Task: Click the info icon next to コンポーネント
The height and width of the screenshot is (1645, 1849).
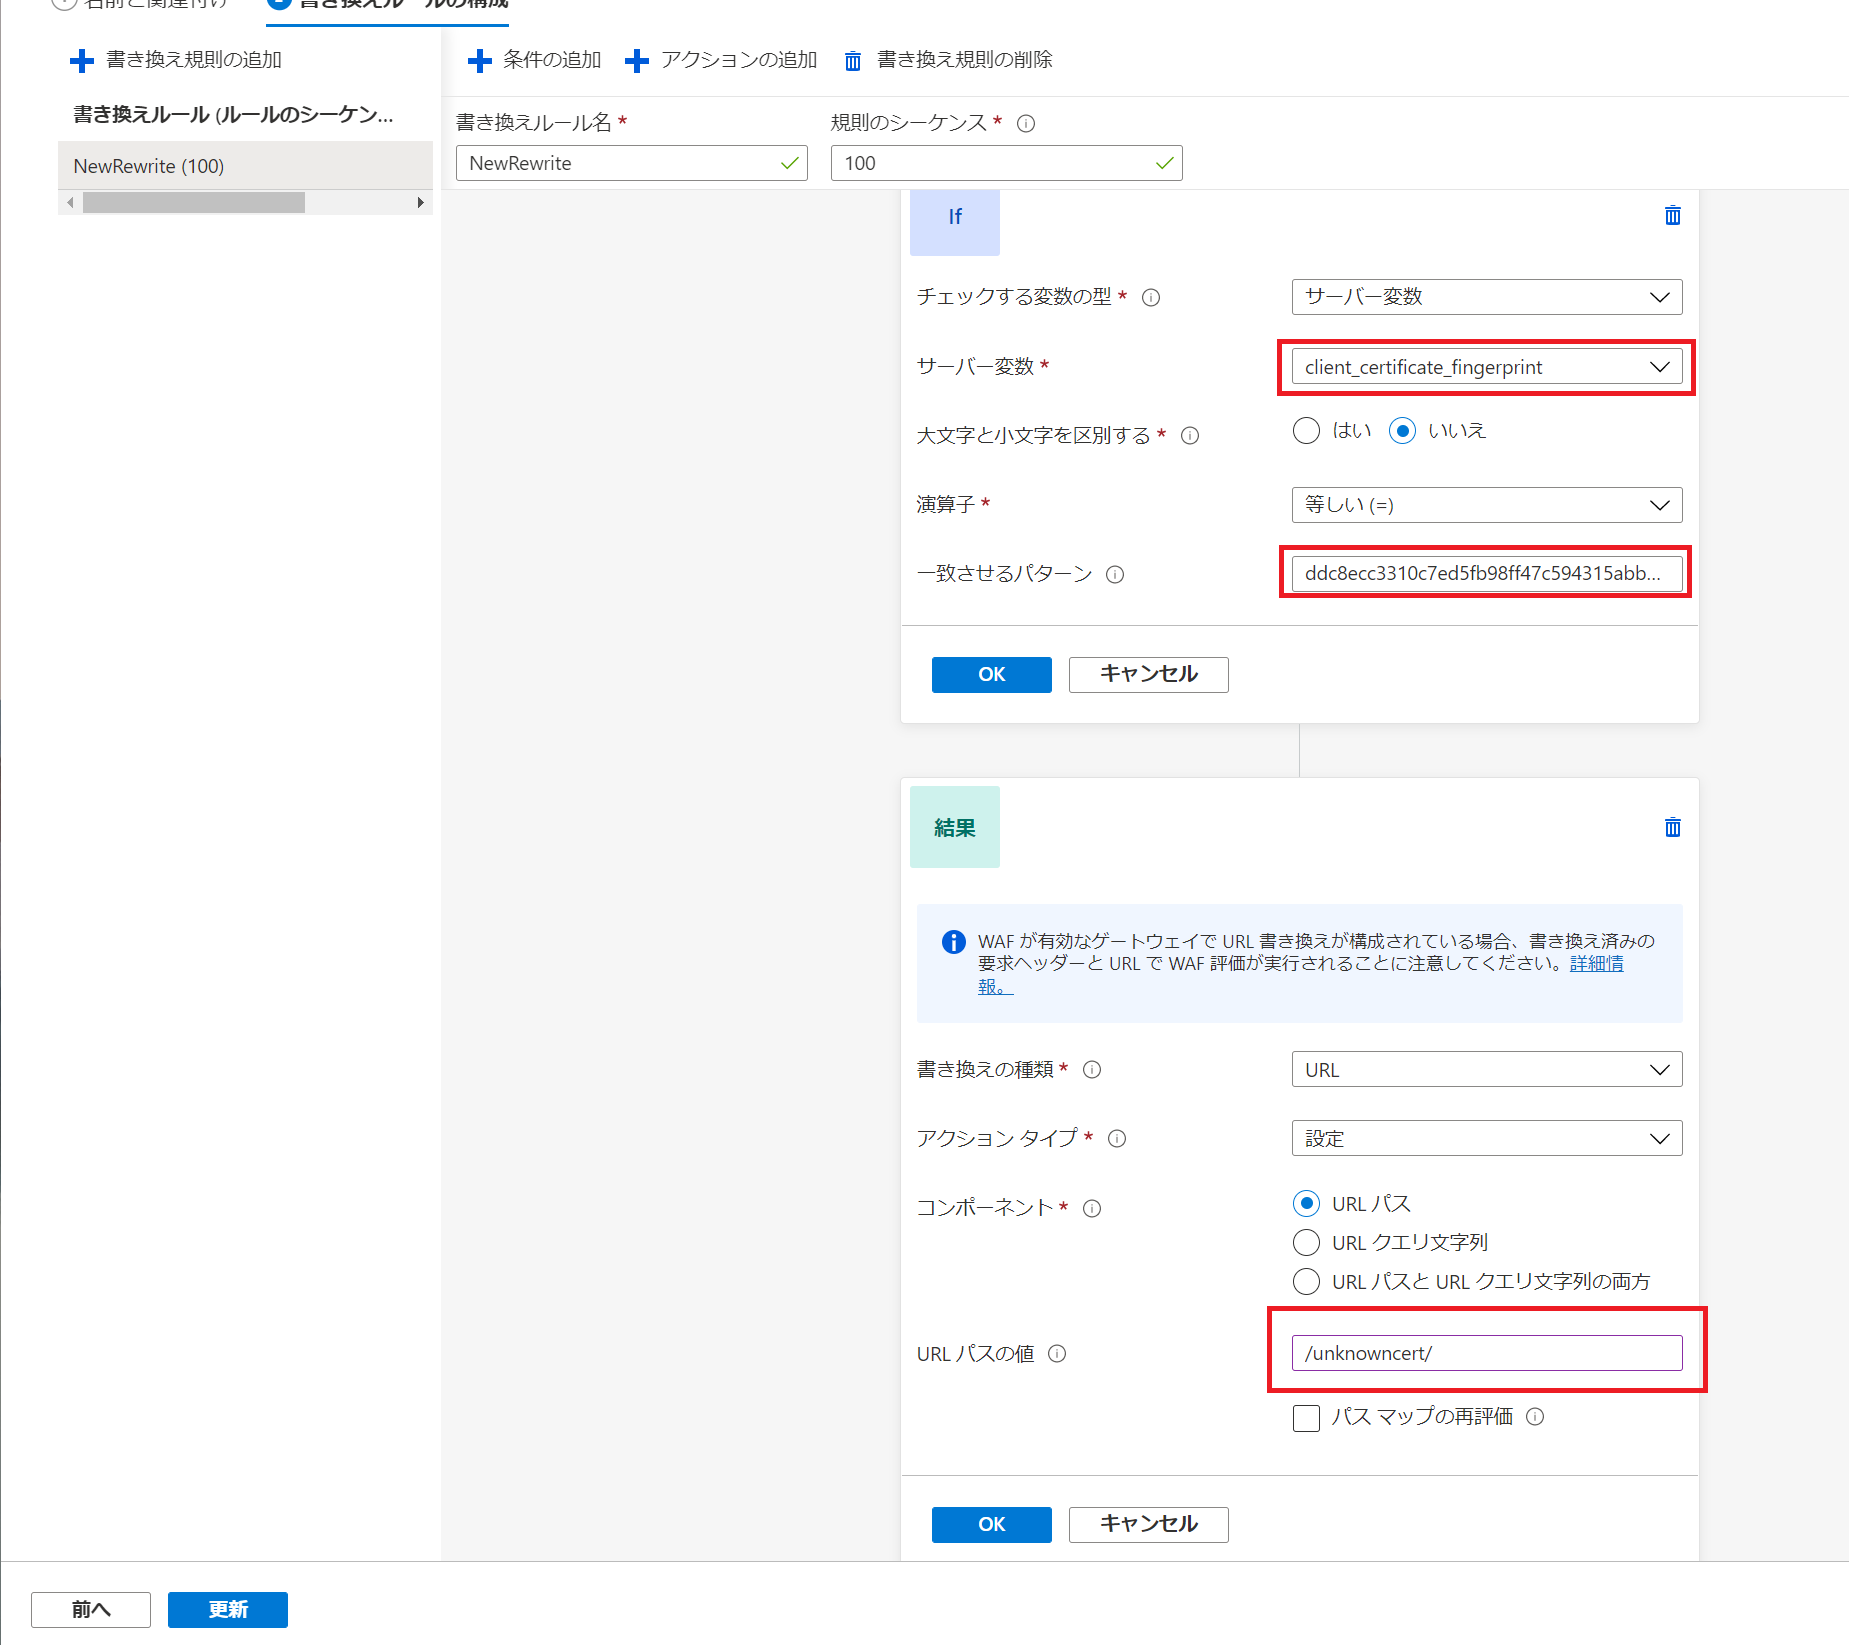Action: click(x=1092, y=1208)
